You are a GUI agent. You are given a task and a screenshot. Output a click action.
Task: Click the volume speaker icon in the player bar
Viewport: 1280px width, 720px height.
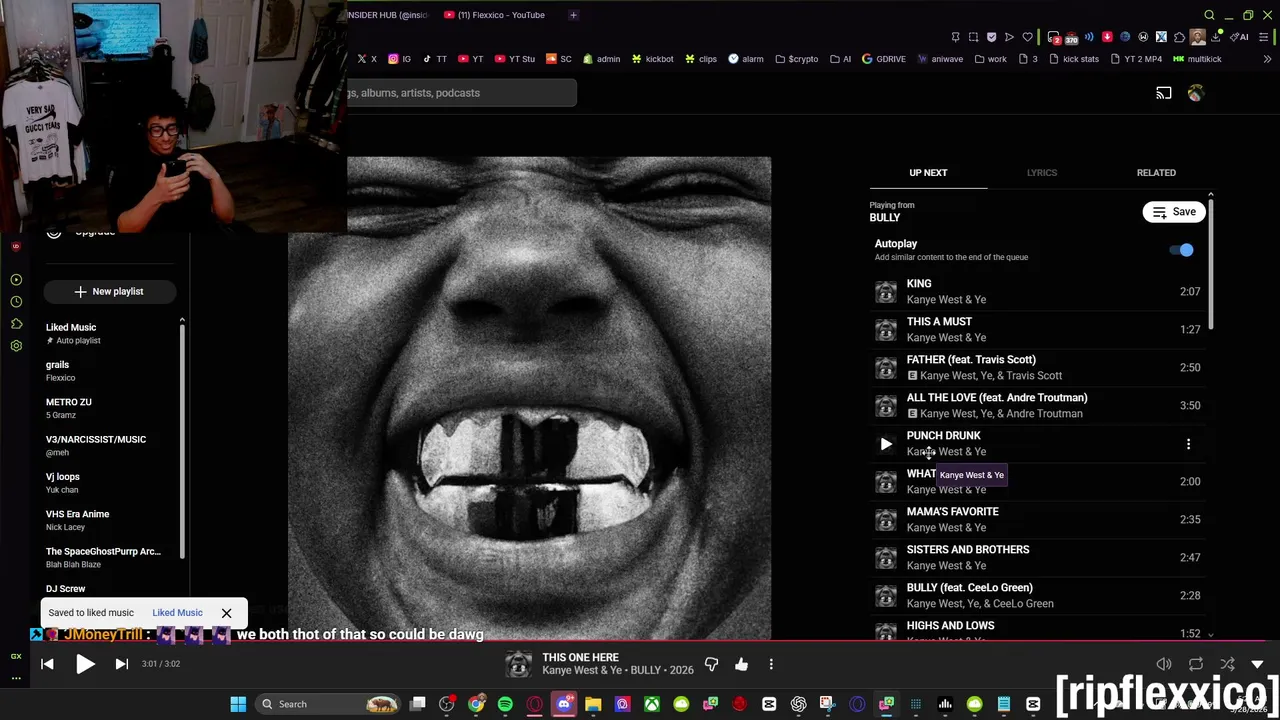(x=1164, y=664)
